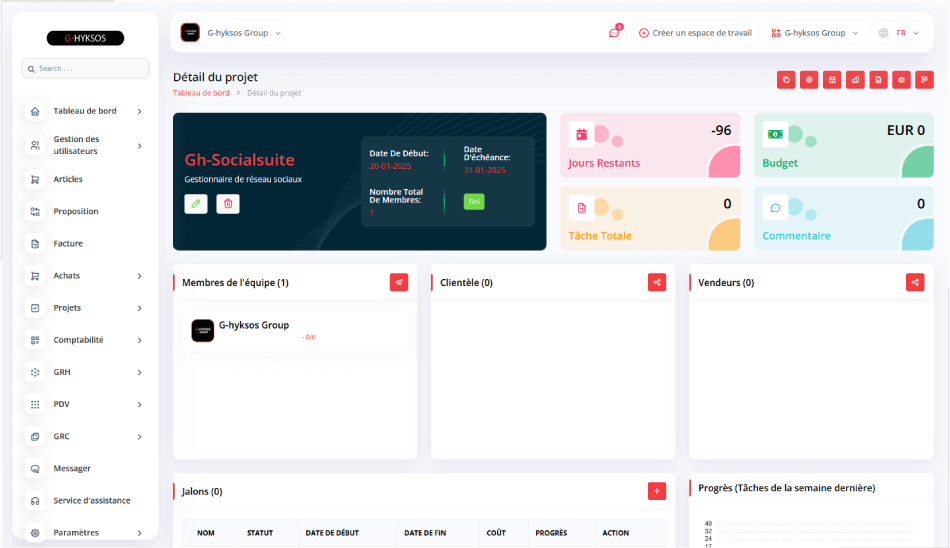
Task: Expand the GRC submenu chevron
Action: (x=139, y=437)
